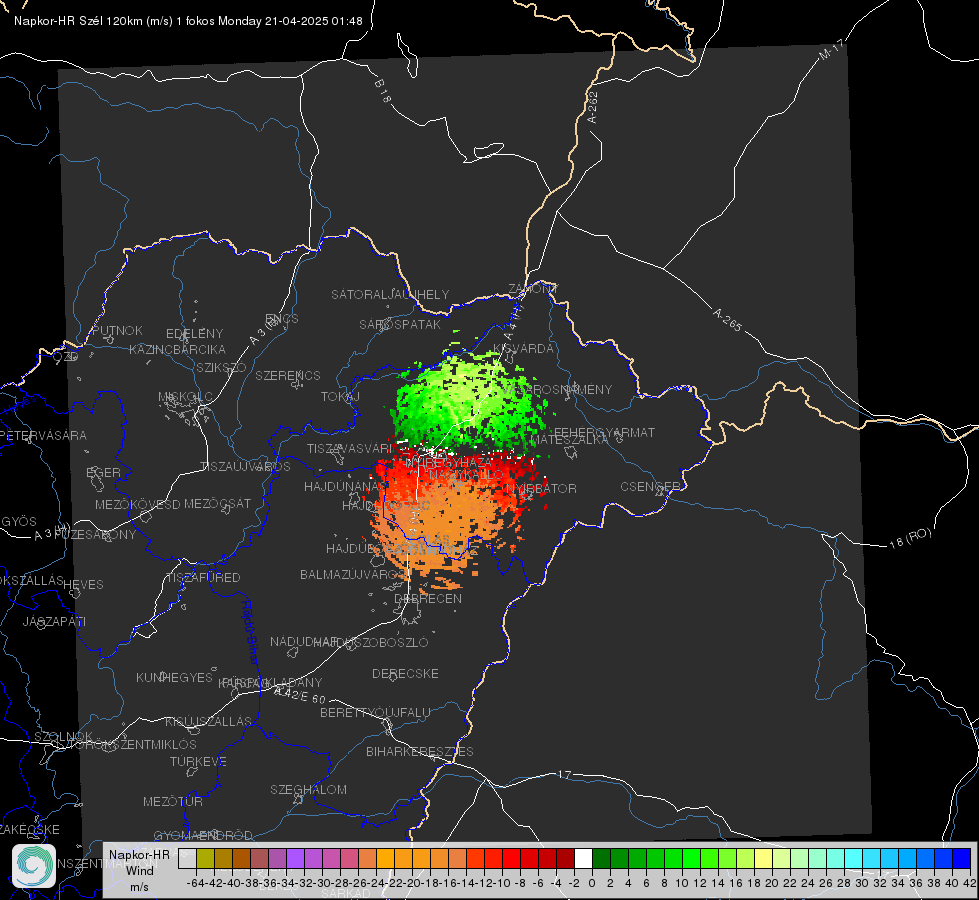Select the FEHÉRGYARMAT label
The height and width of the screenshot is (900, 979).
(605, 432)
